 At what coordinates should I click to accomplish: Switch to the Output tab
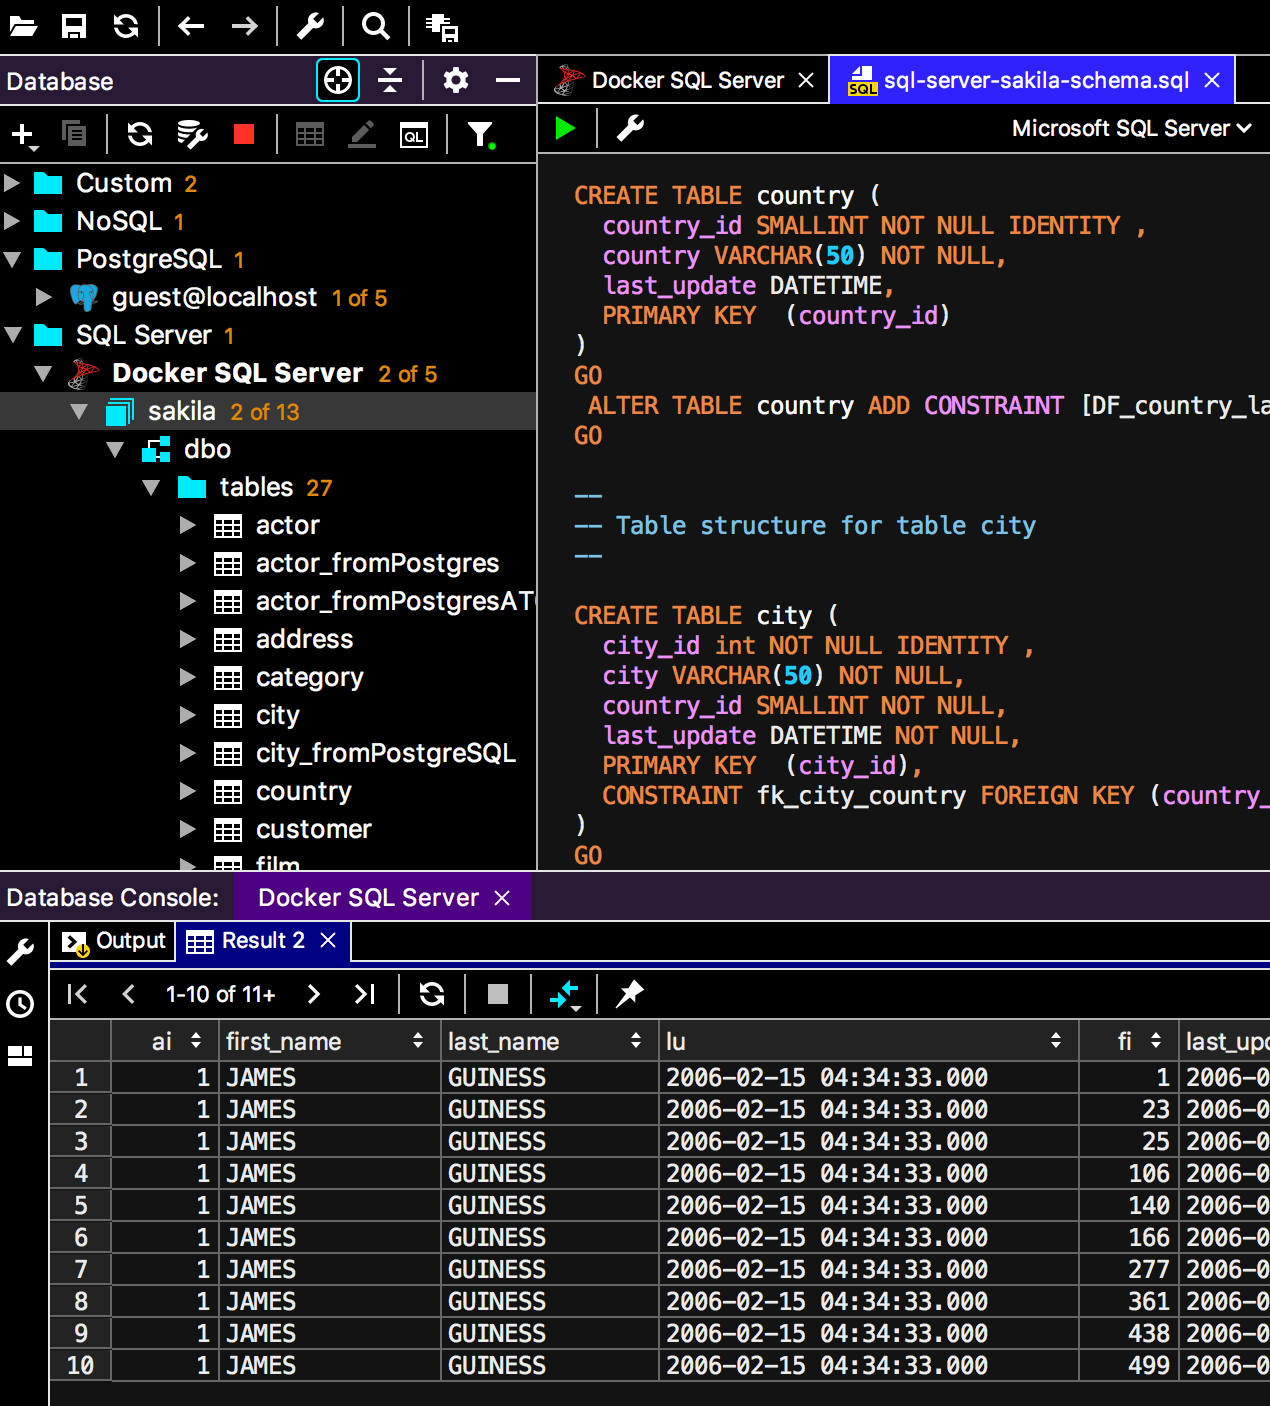(x=114, y=941)
